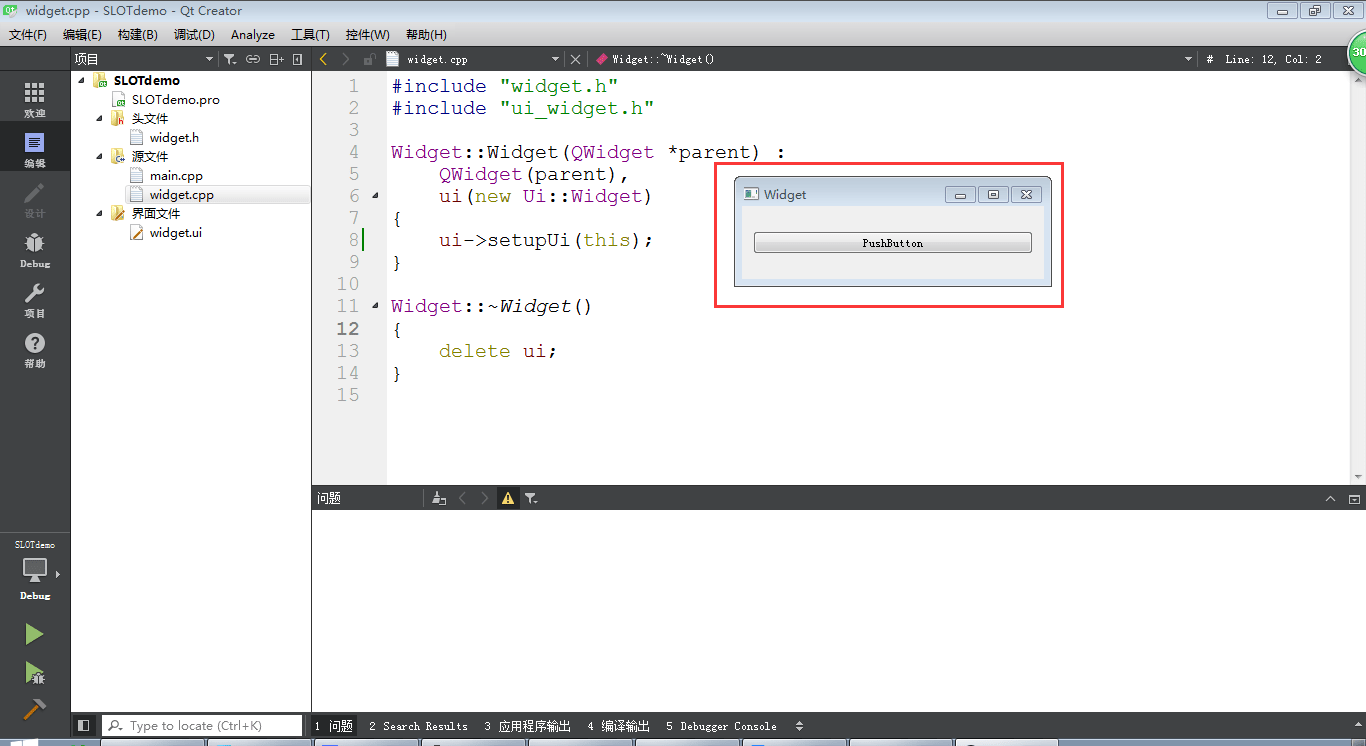Collapse the 源文件 sources folder
Viewport: 1366px width, 746px height.
click(x=100, y=156)
